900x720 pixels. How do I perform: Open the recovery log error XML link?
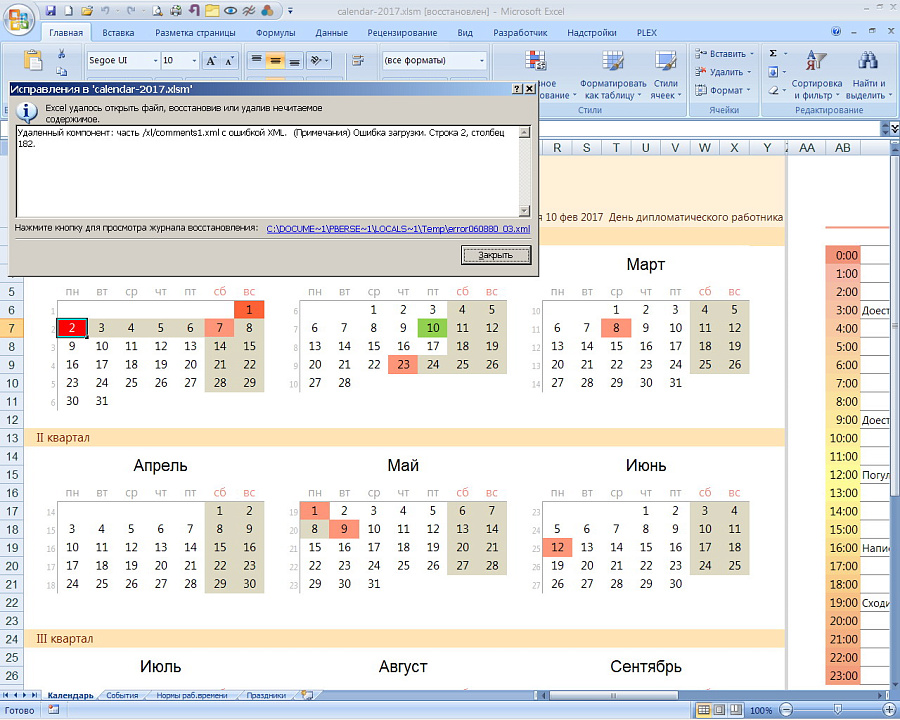tap(397, 229)
